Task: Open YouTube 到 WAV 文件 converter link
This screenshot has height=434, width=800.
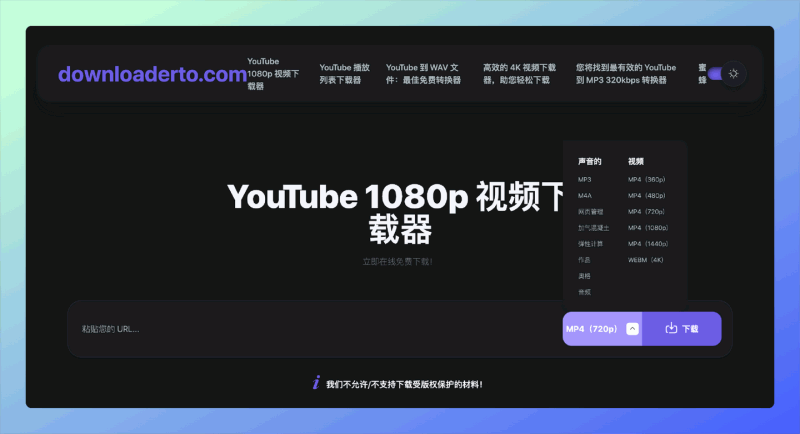Action: [x=423, y=73]
